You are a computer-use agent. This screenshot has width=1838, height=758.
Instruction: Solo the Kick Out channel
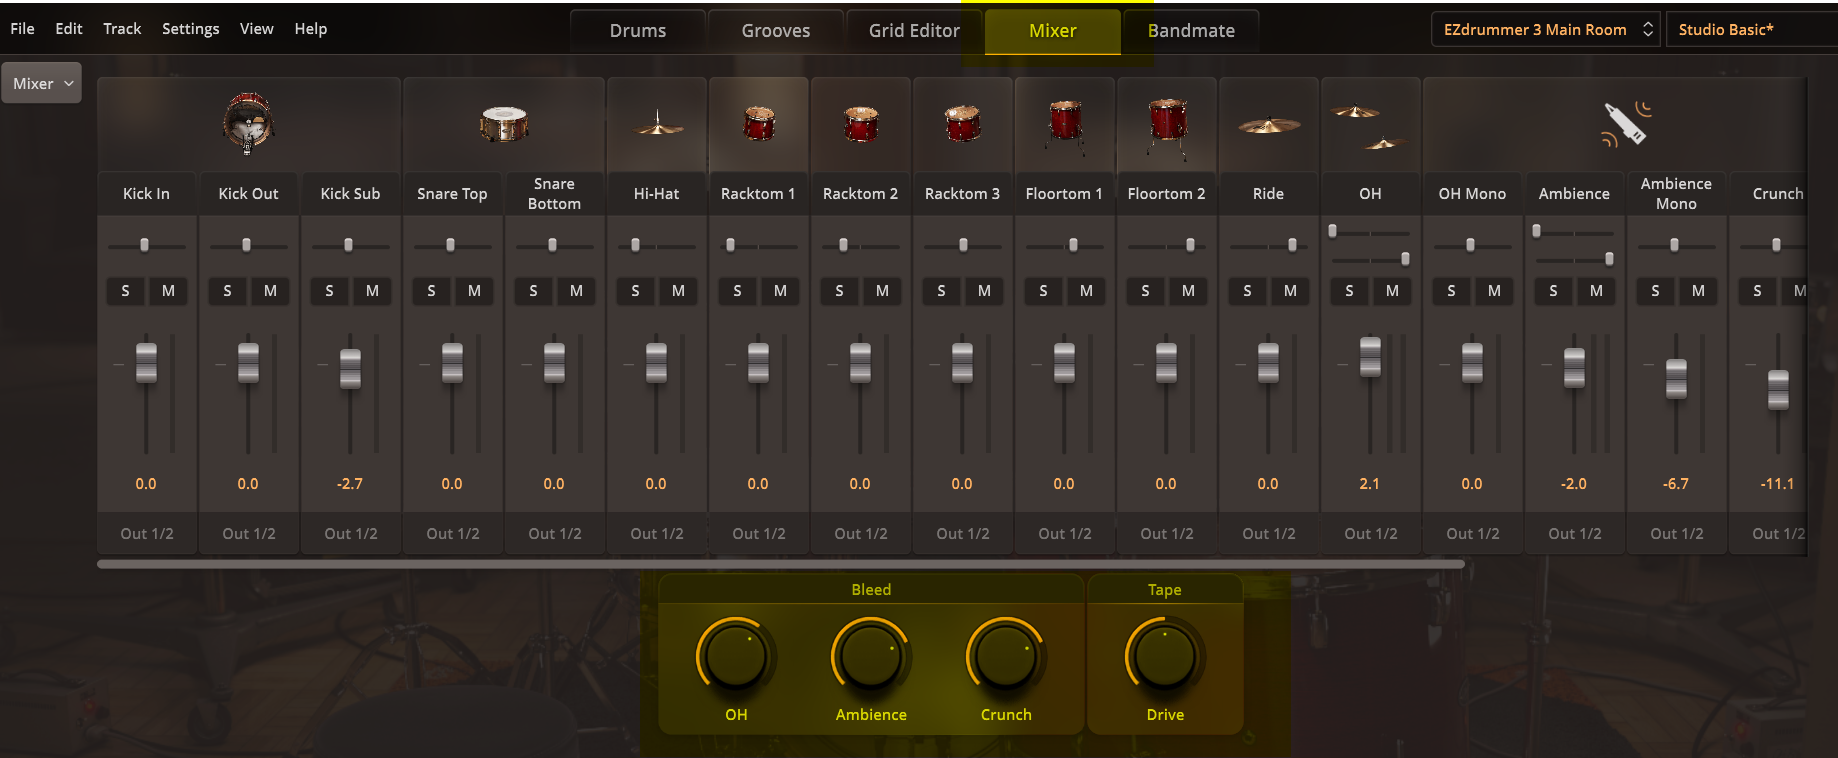tap(227, 291)
